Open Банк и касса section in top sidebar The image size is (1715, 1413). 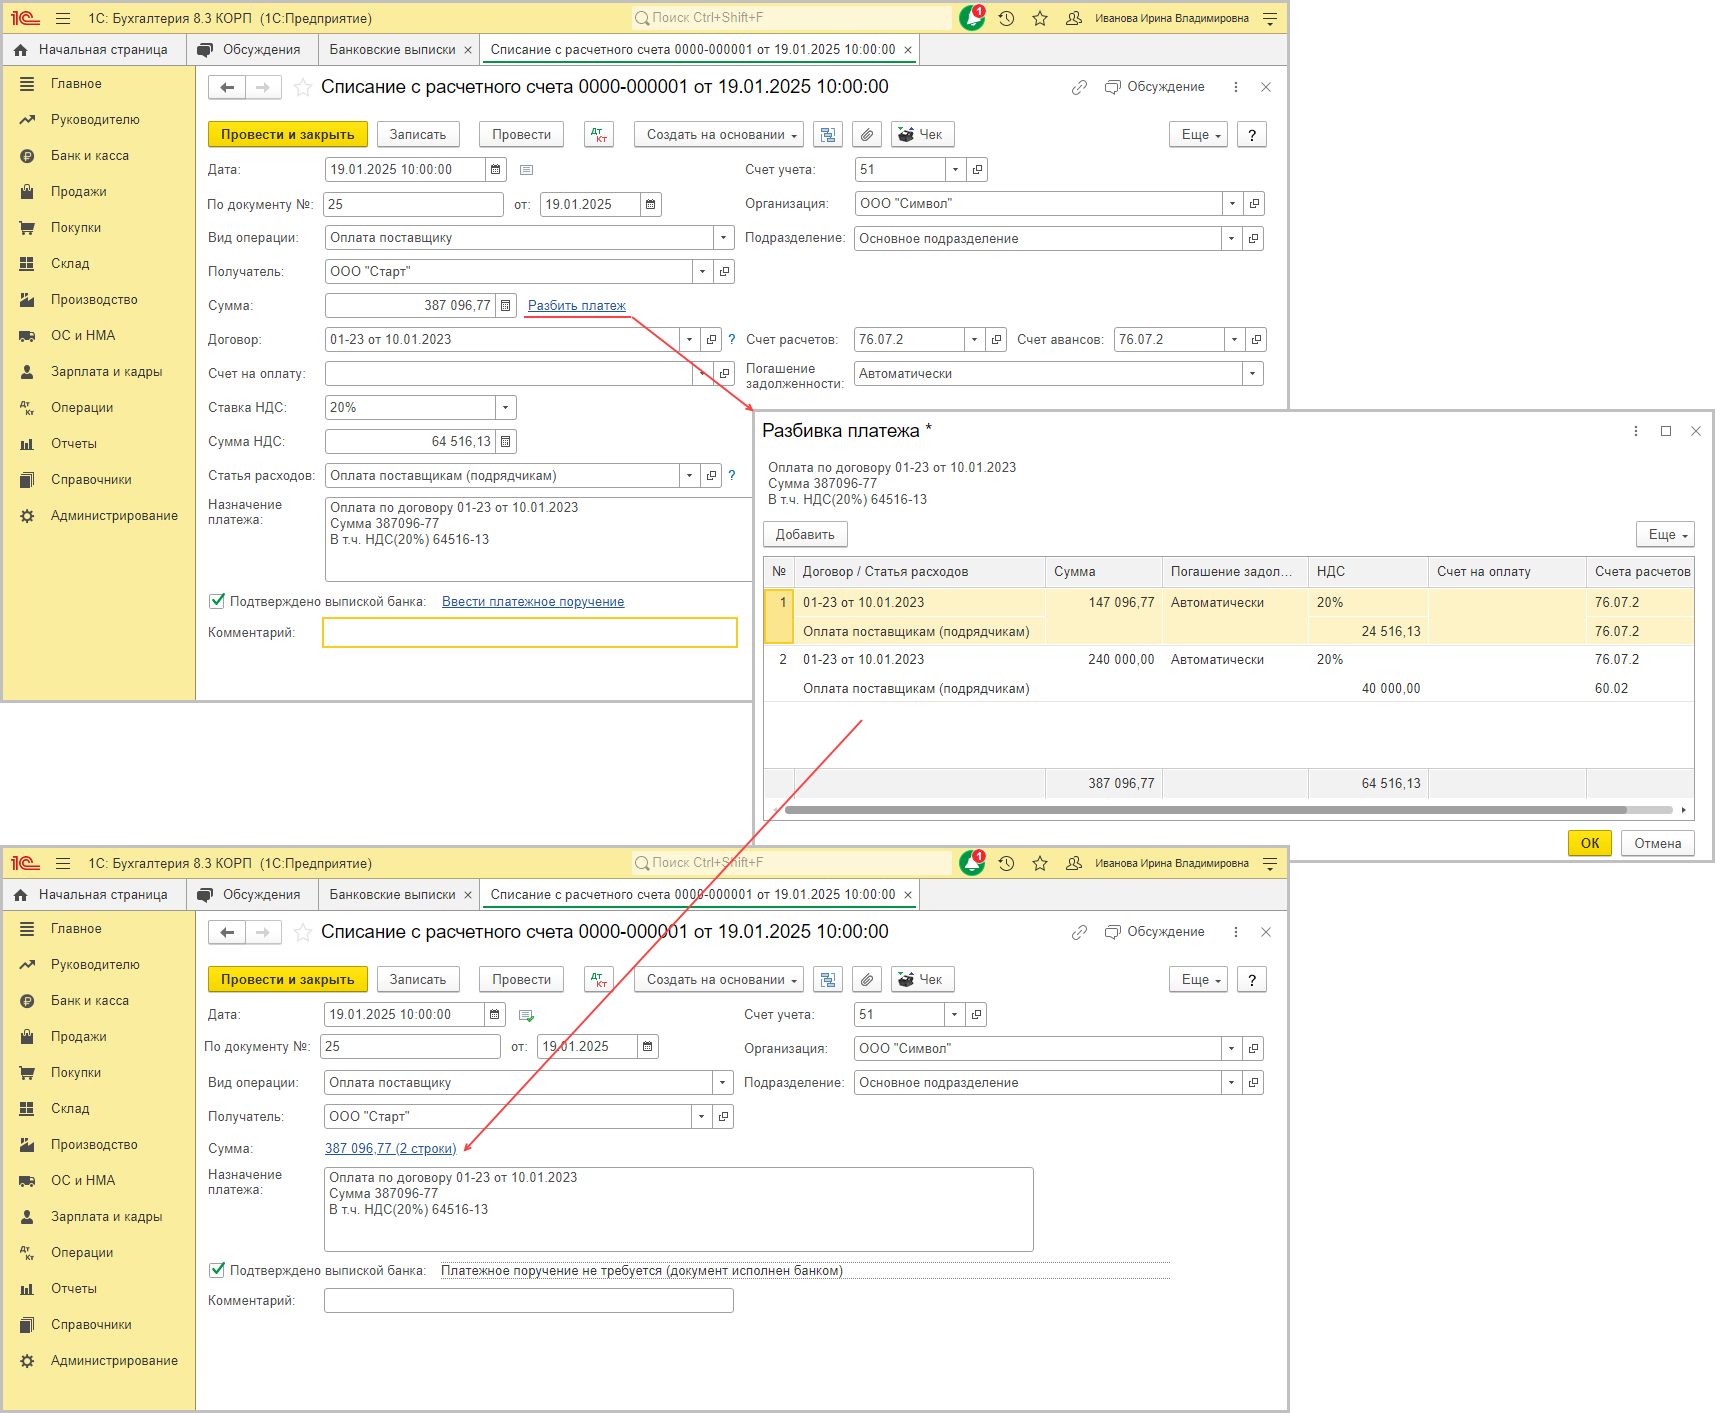coord(90,156)
